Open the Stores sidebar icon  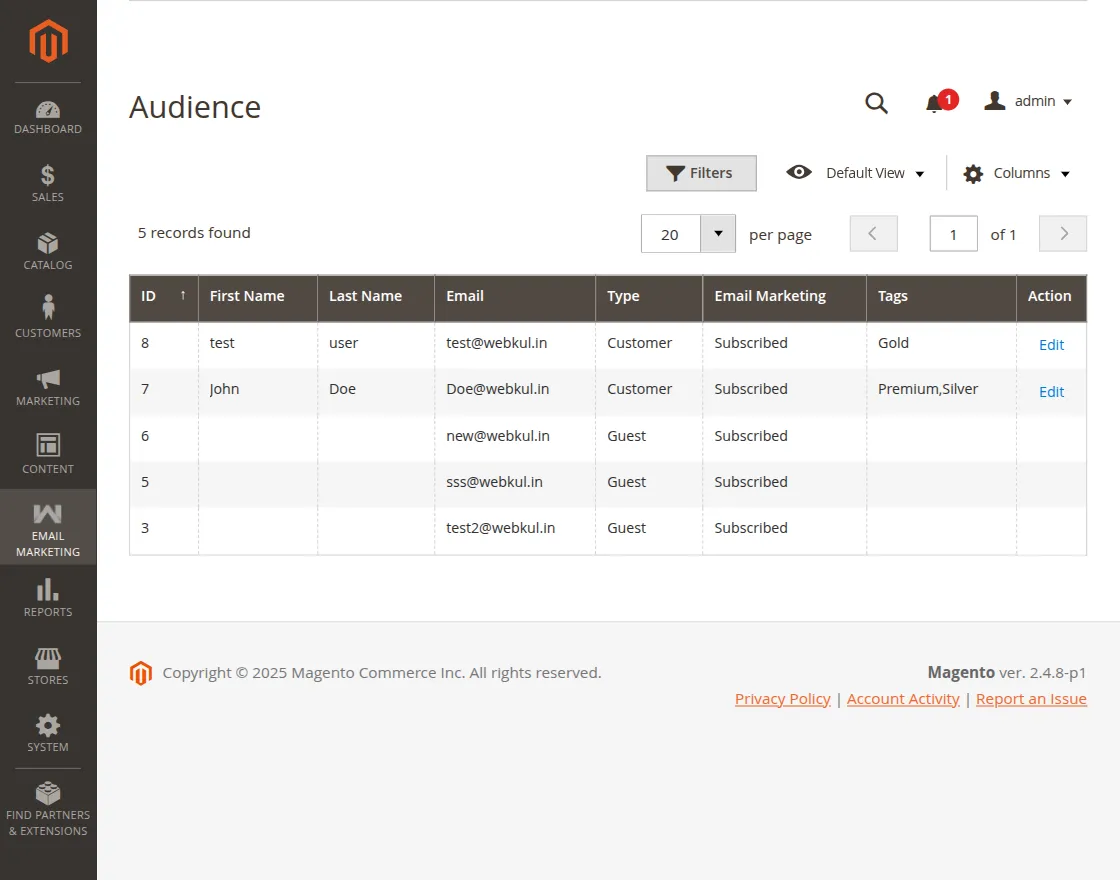coord(48,667)
